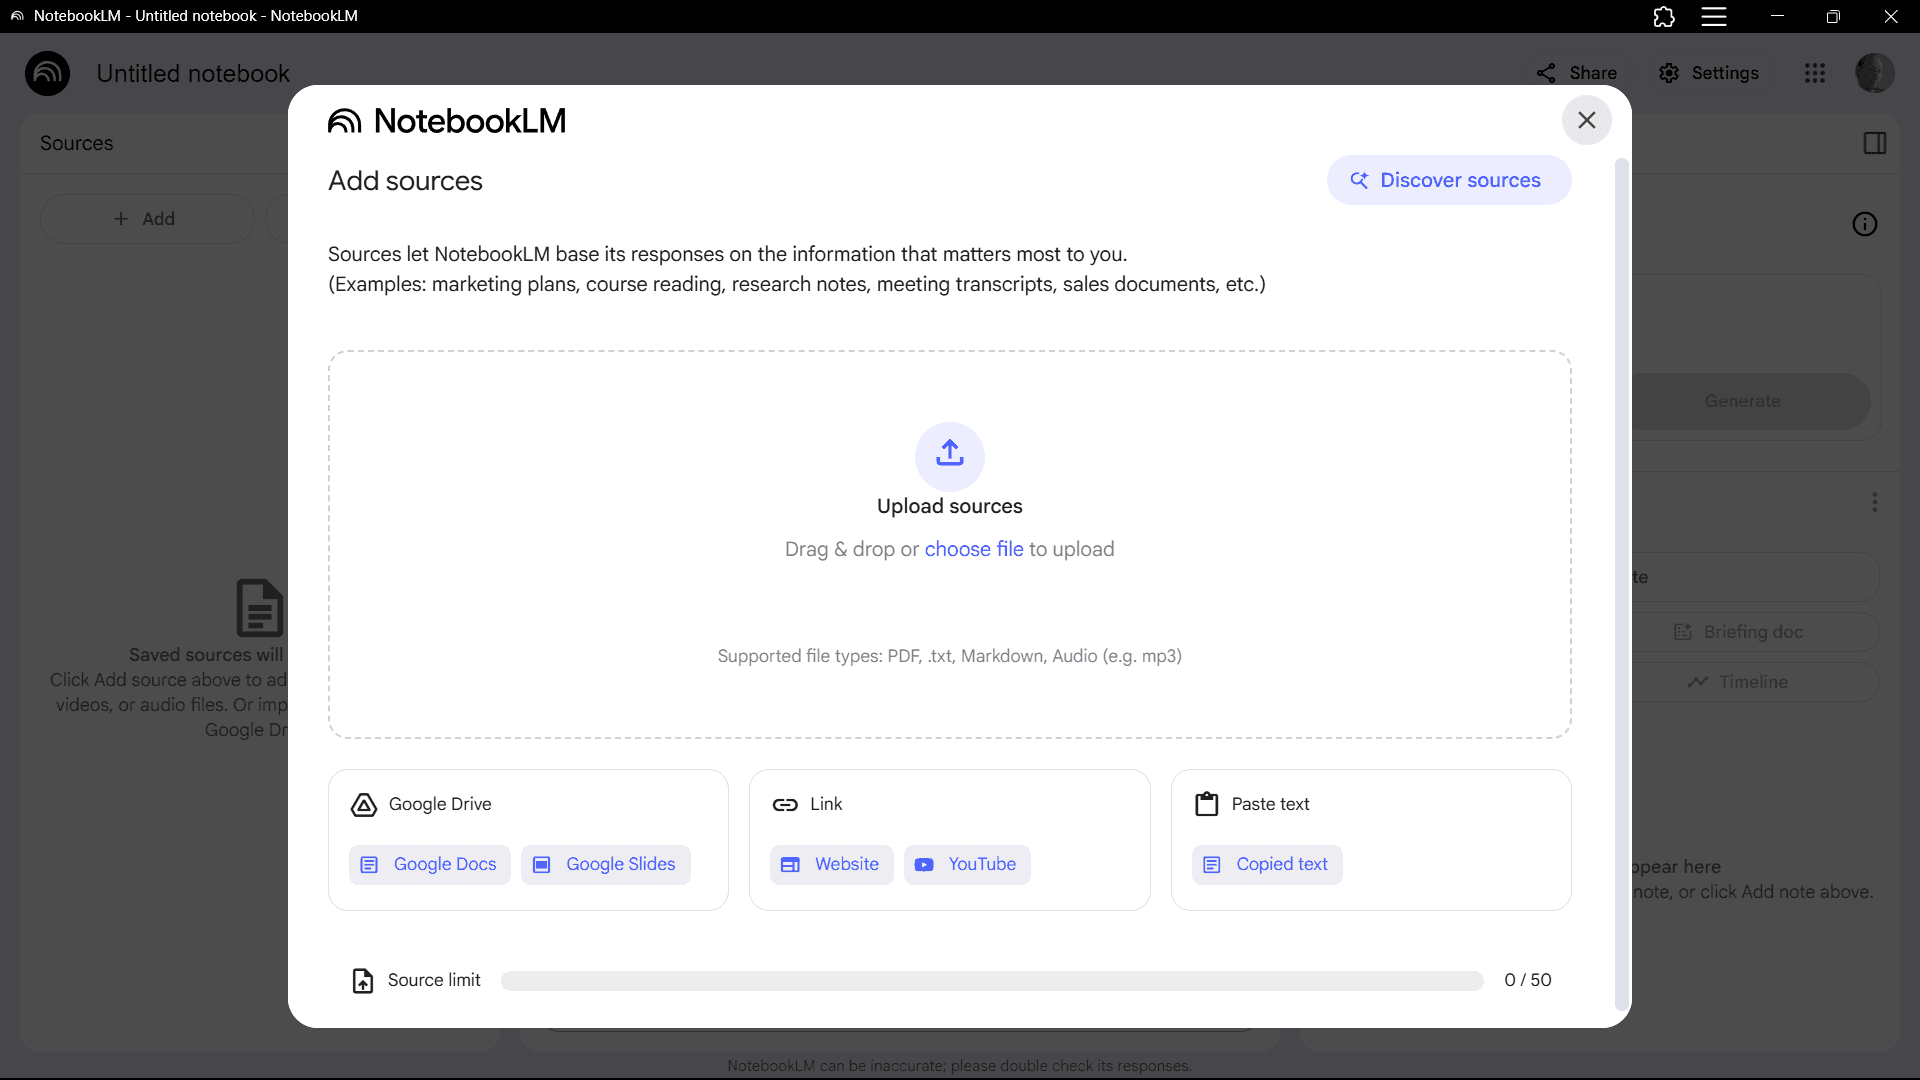Click the Discover sources button
The width and height of the screenshot is (1920, 1080).
click(x=1448, y=180)
